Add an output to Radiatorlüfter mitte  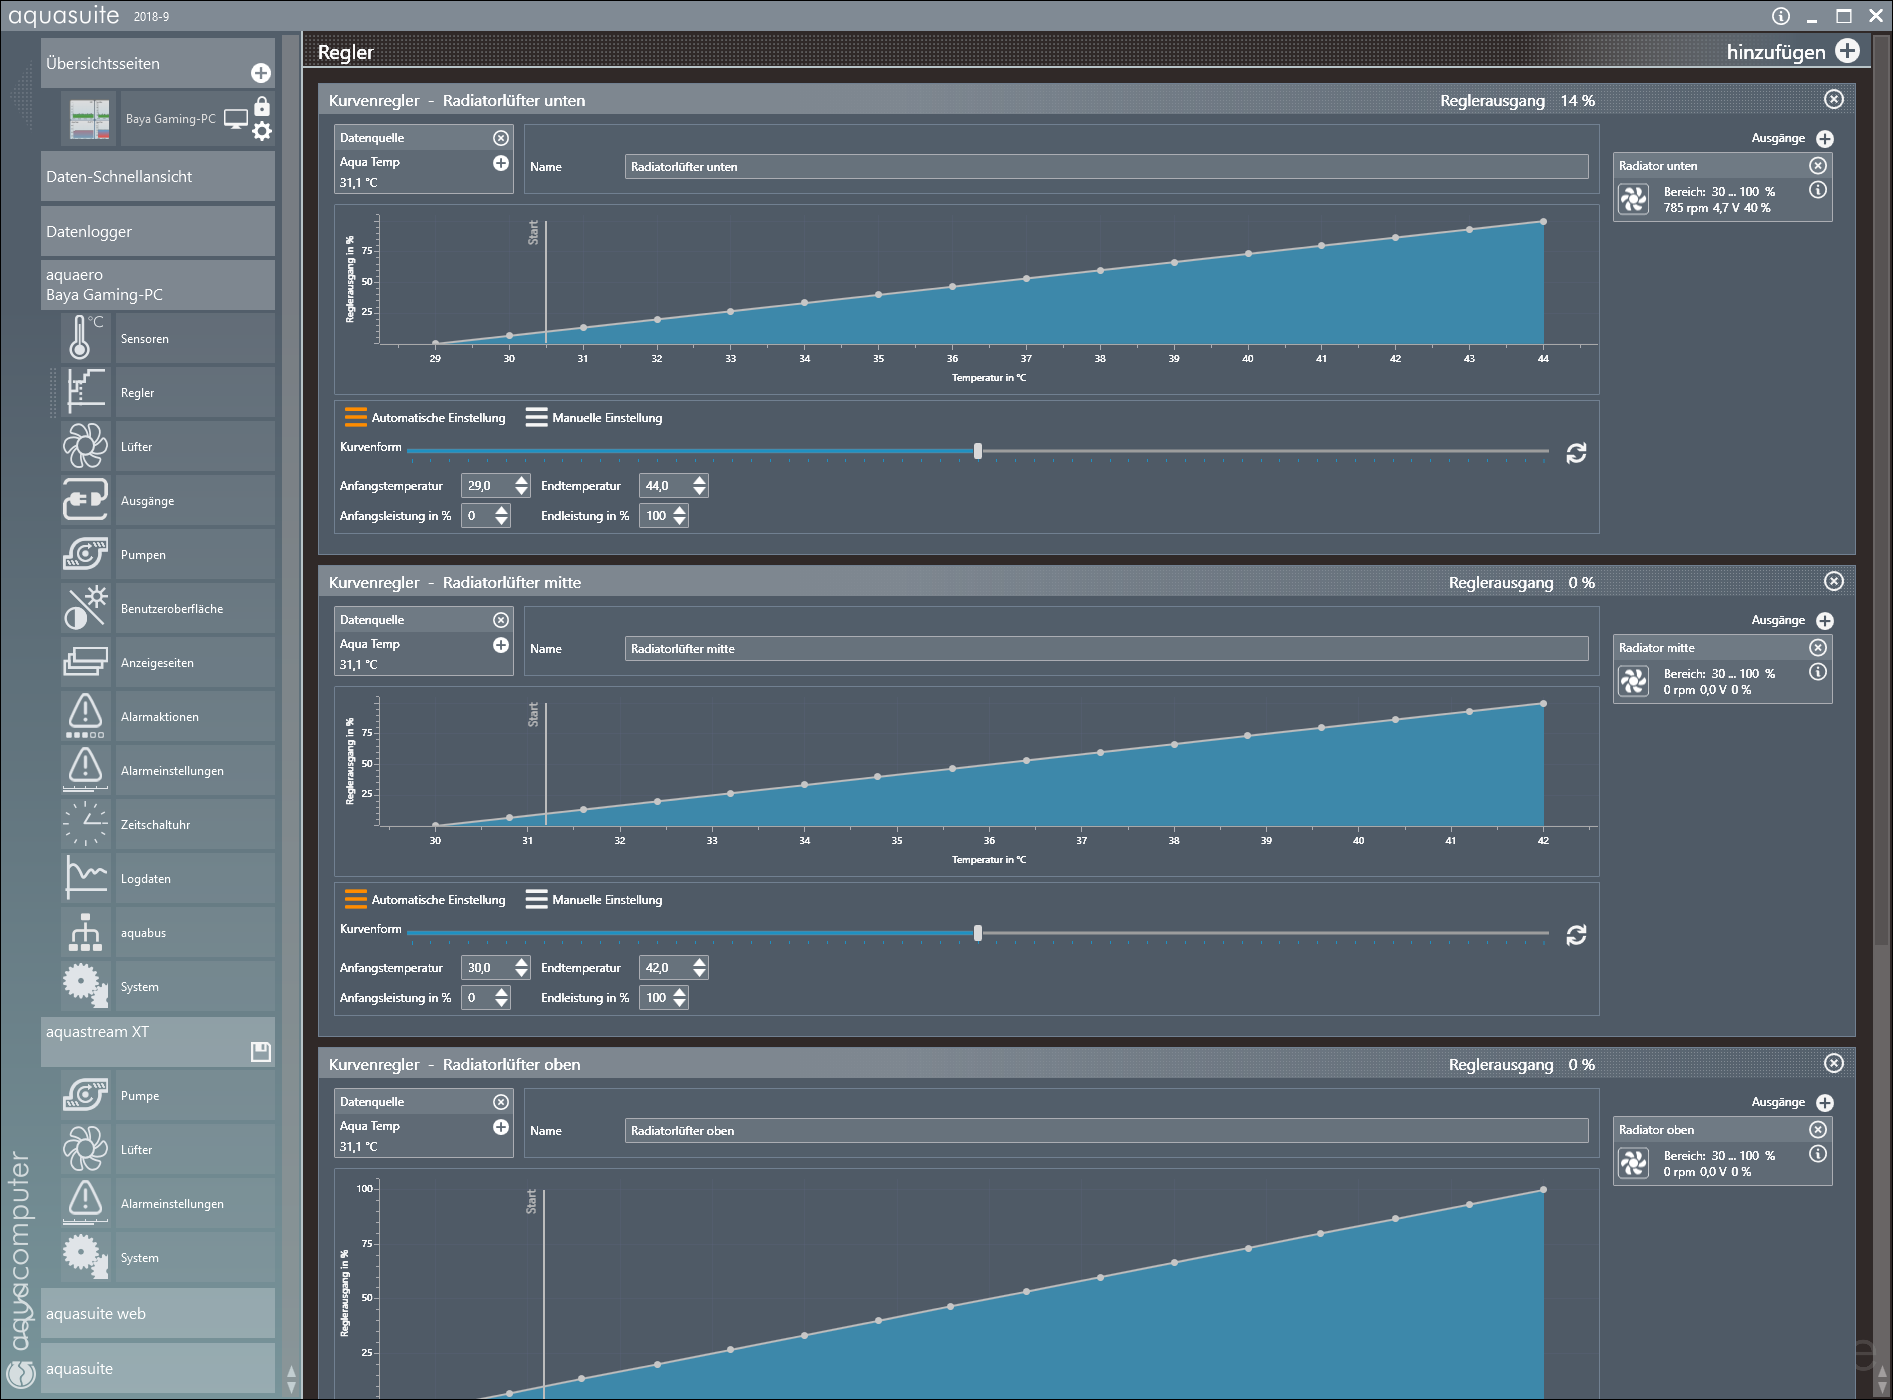1825,621
